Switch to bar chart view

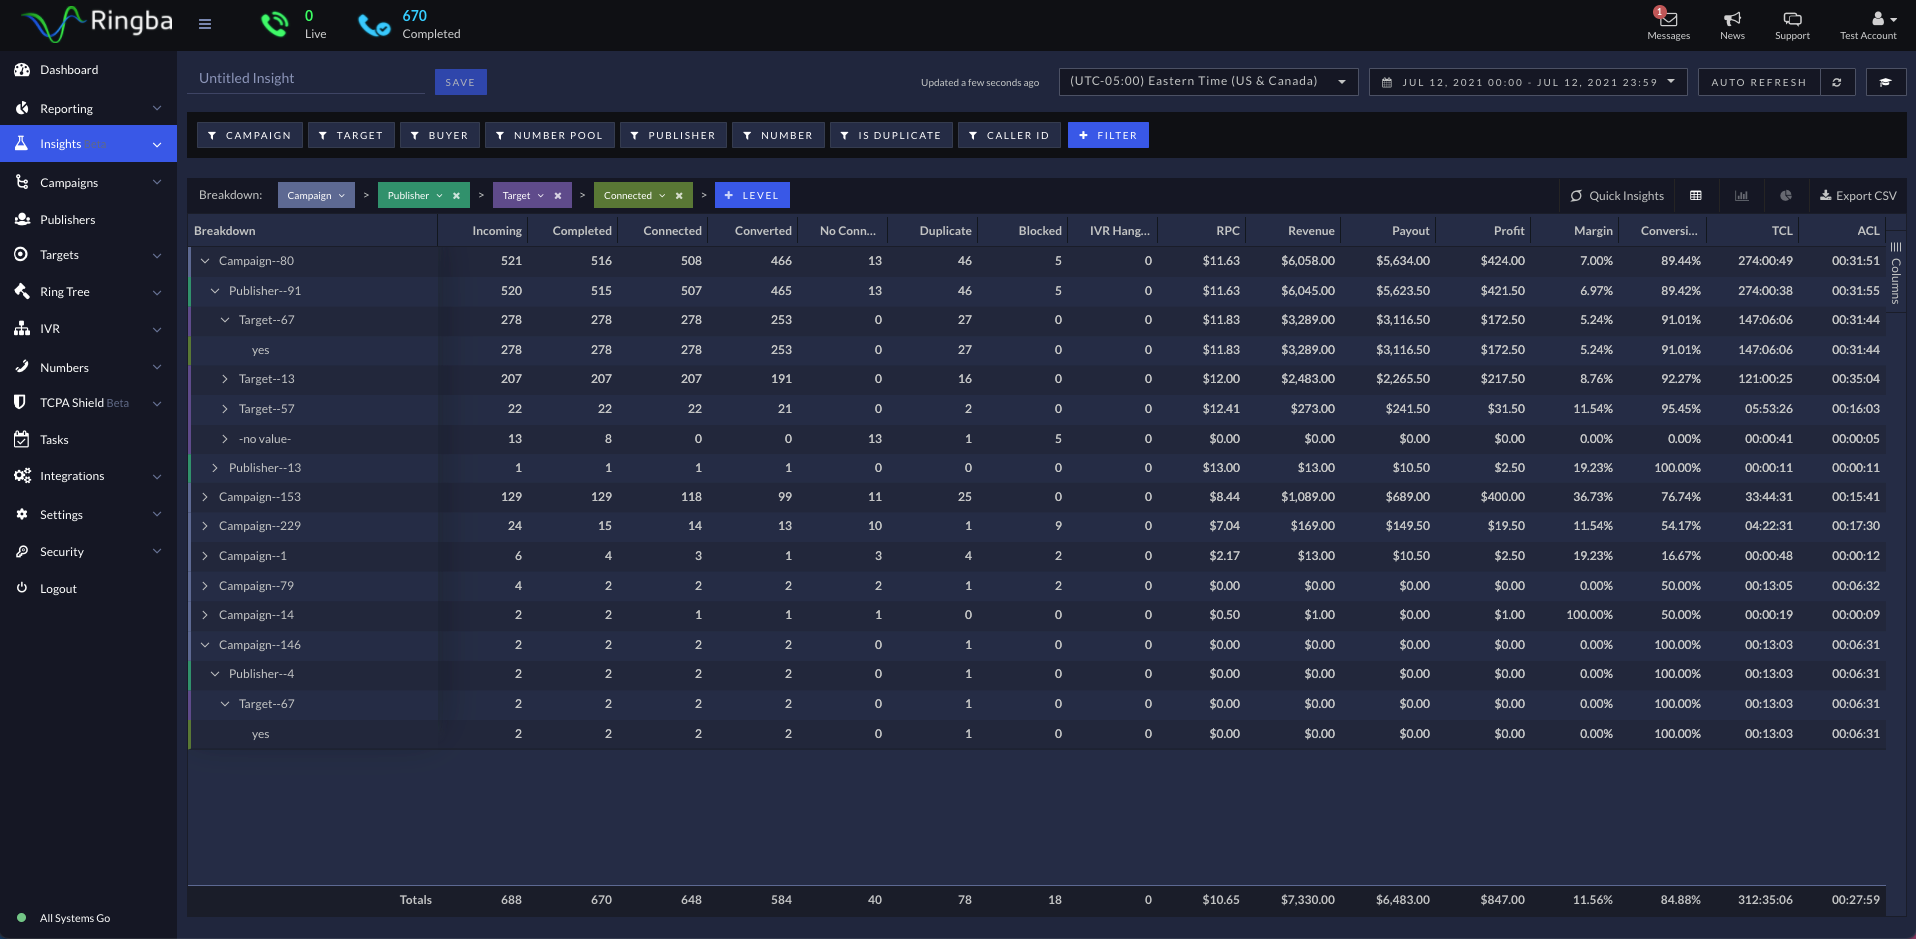pyautogui.click(x=1741, y=196)
